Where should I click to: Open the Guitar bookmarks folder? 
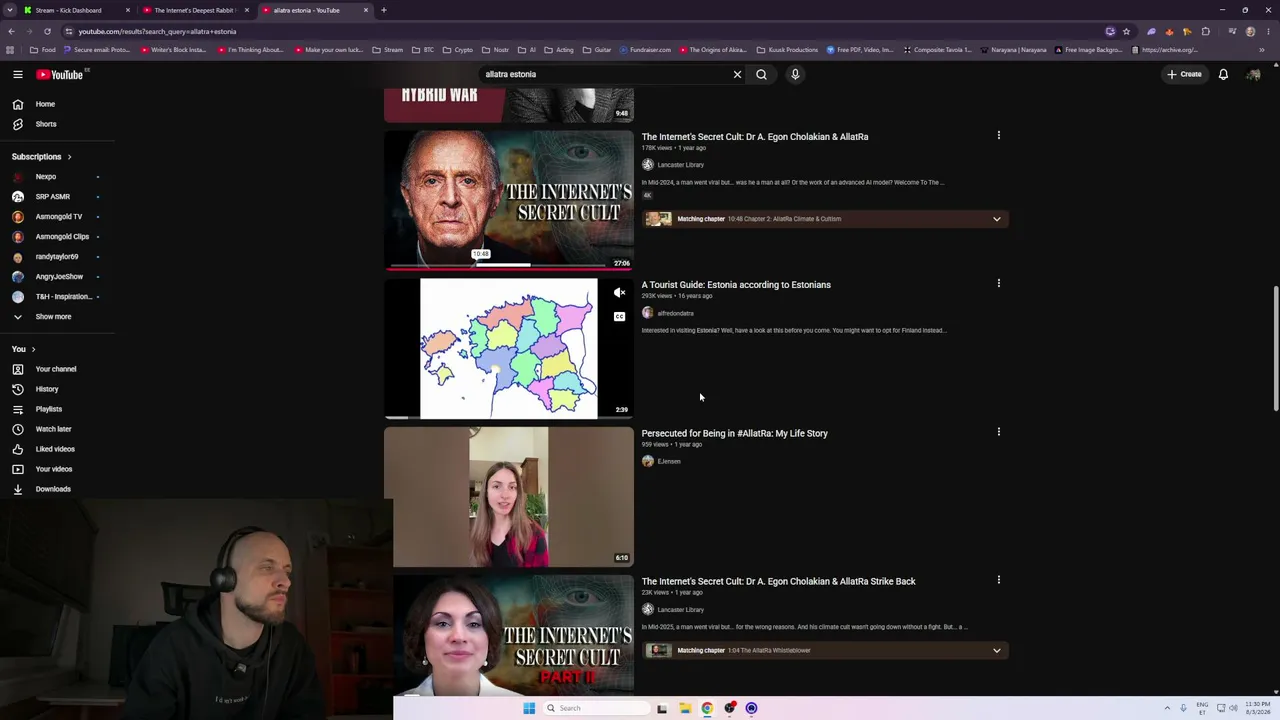[597, 50]
